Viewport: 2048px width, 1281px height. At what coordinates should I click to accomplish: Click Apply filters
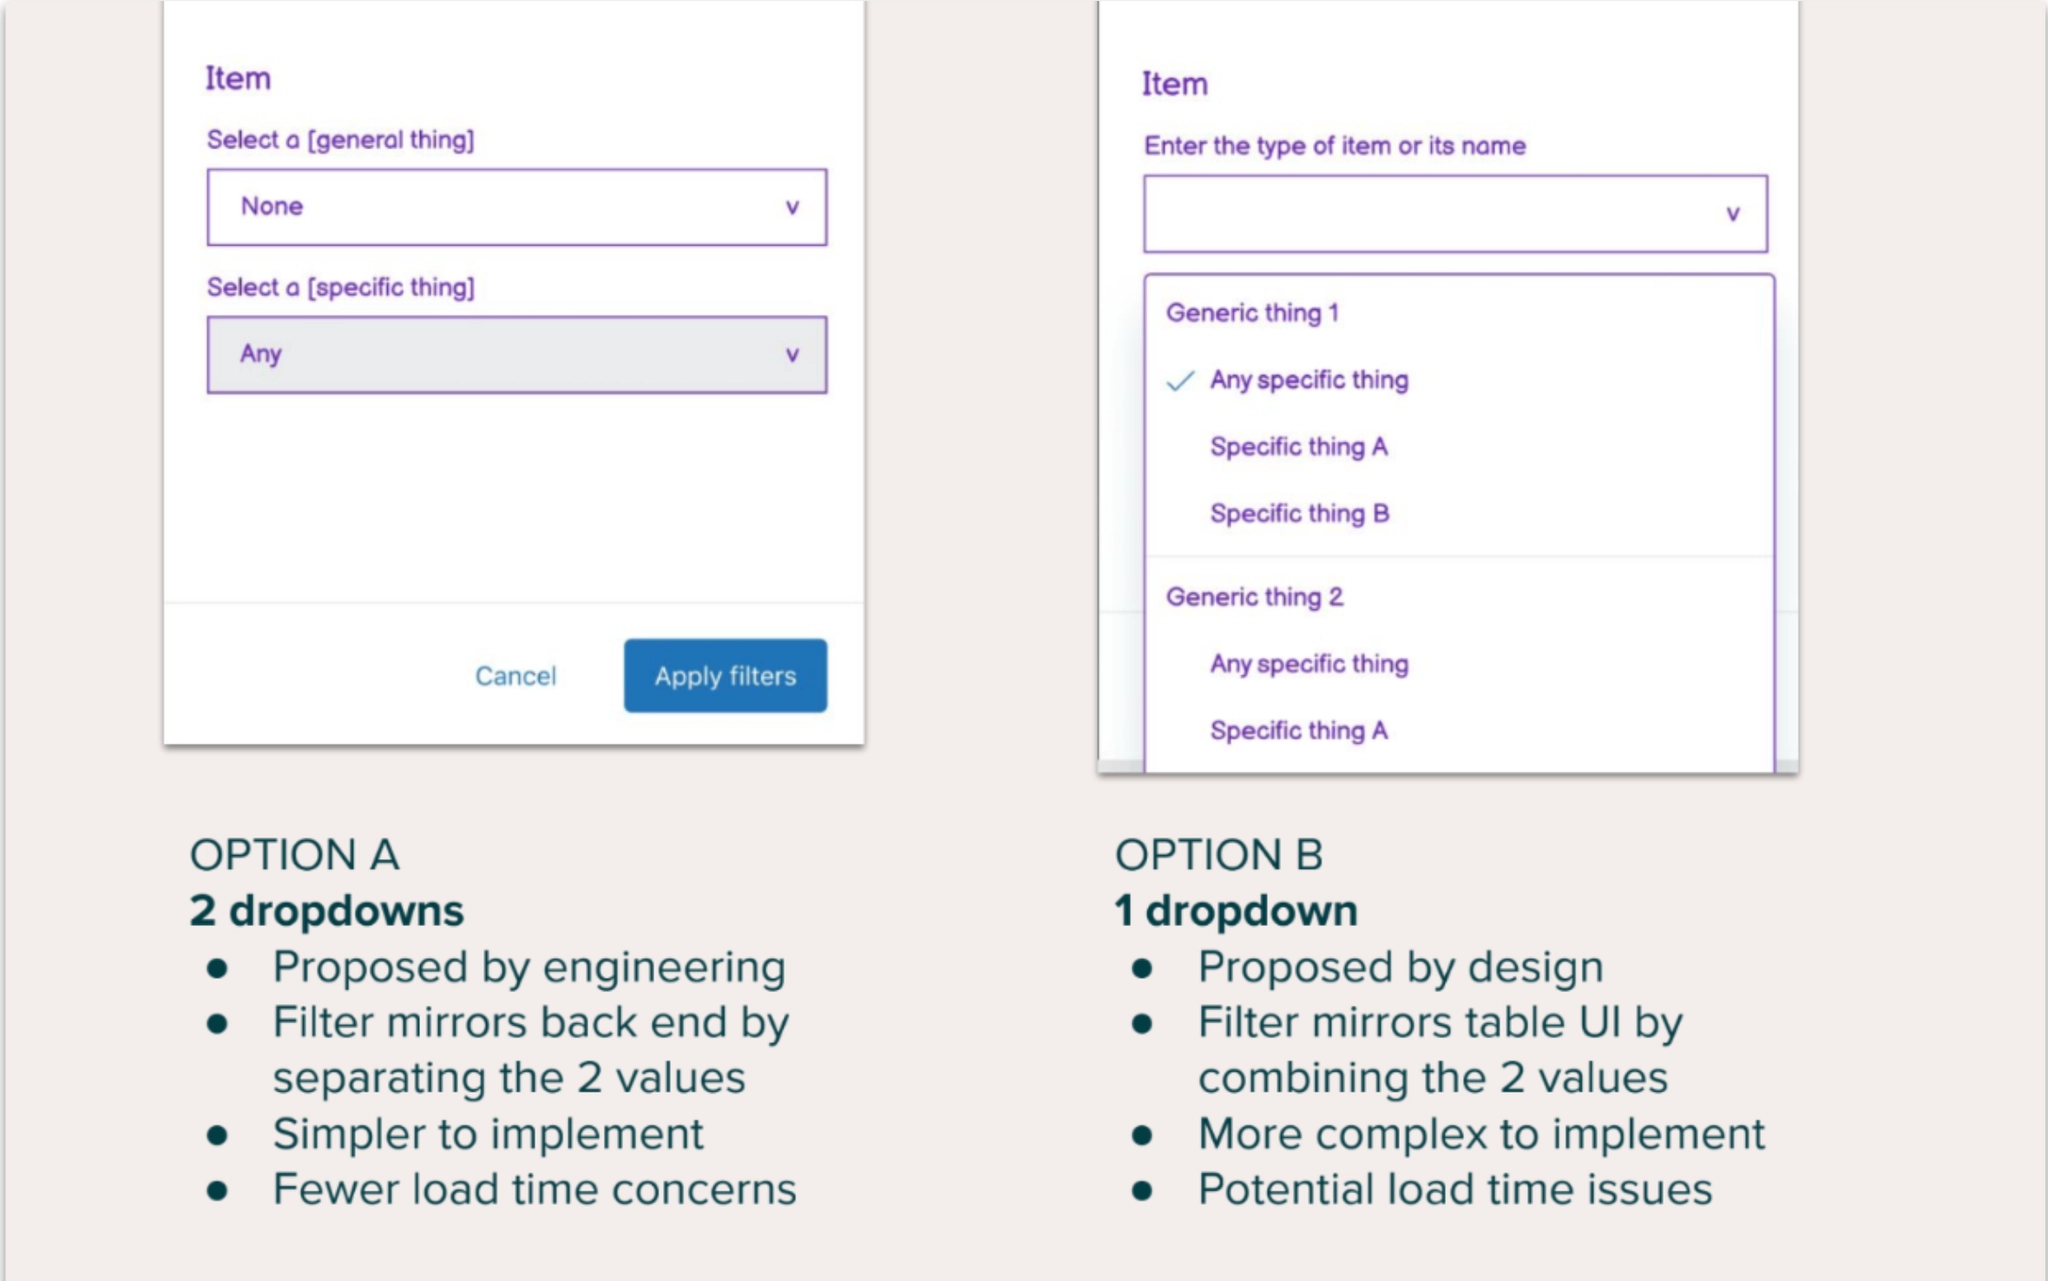[x=726, y=676]
